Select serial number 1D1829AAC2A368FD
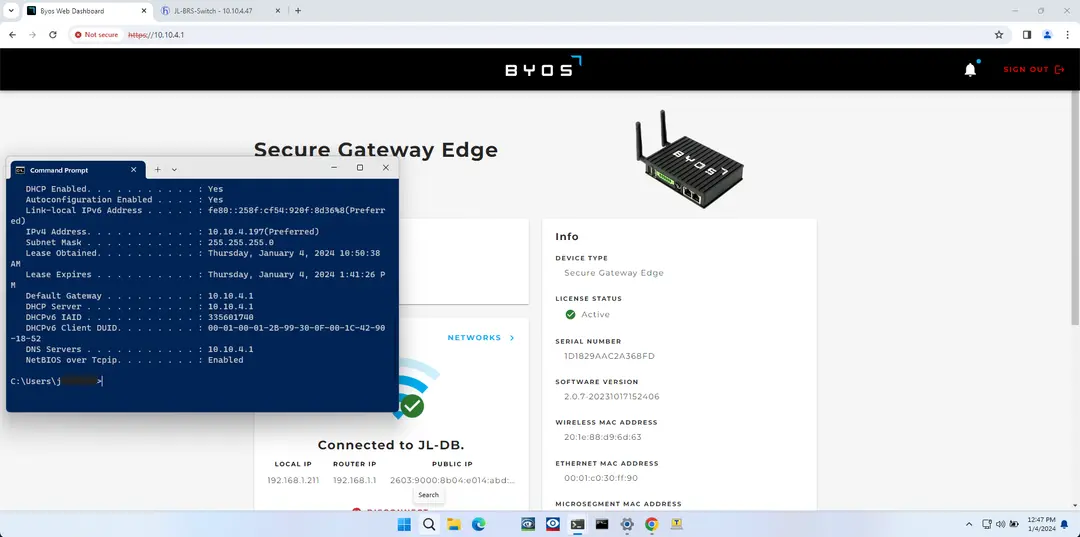The image size is (1080, 537). click(609, 357)
